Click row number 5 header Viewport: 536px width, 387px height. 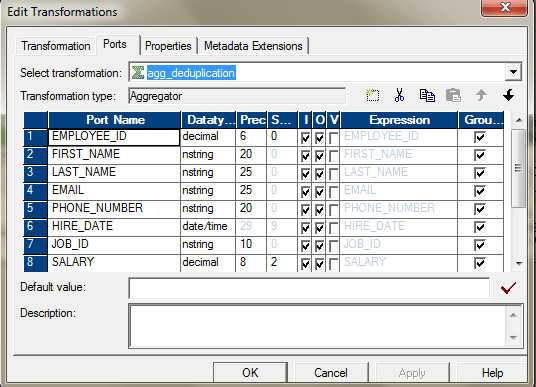click(35, 209)
